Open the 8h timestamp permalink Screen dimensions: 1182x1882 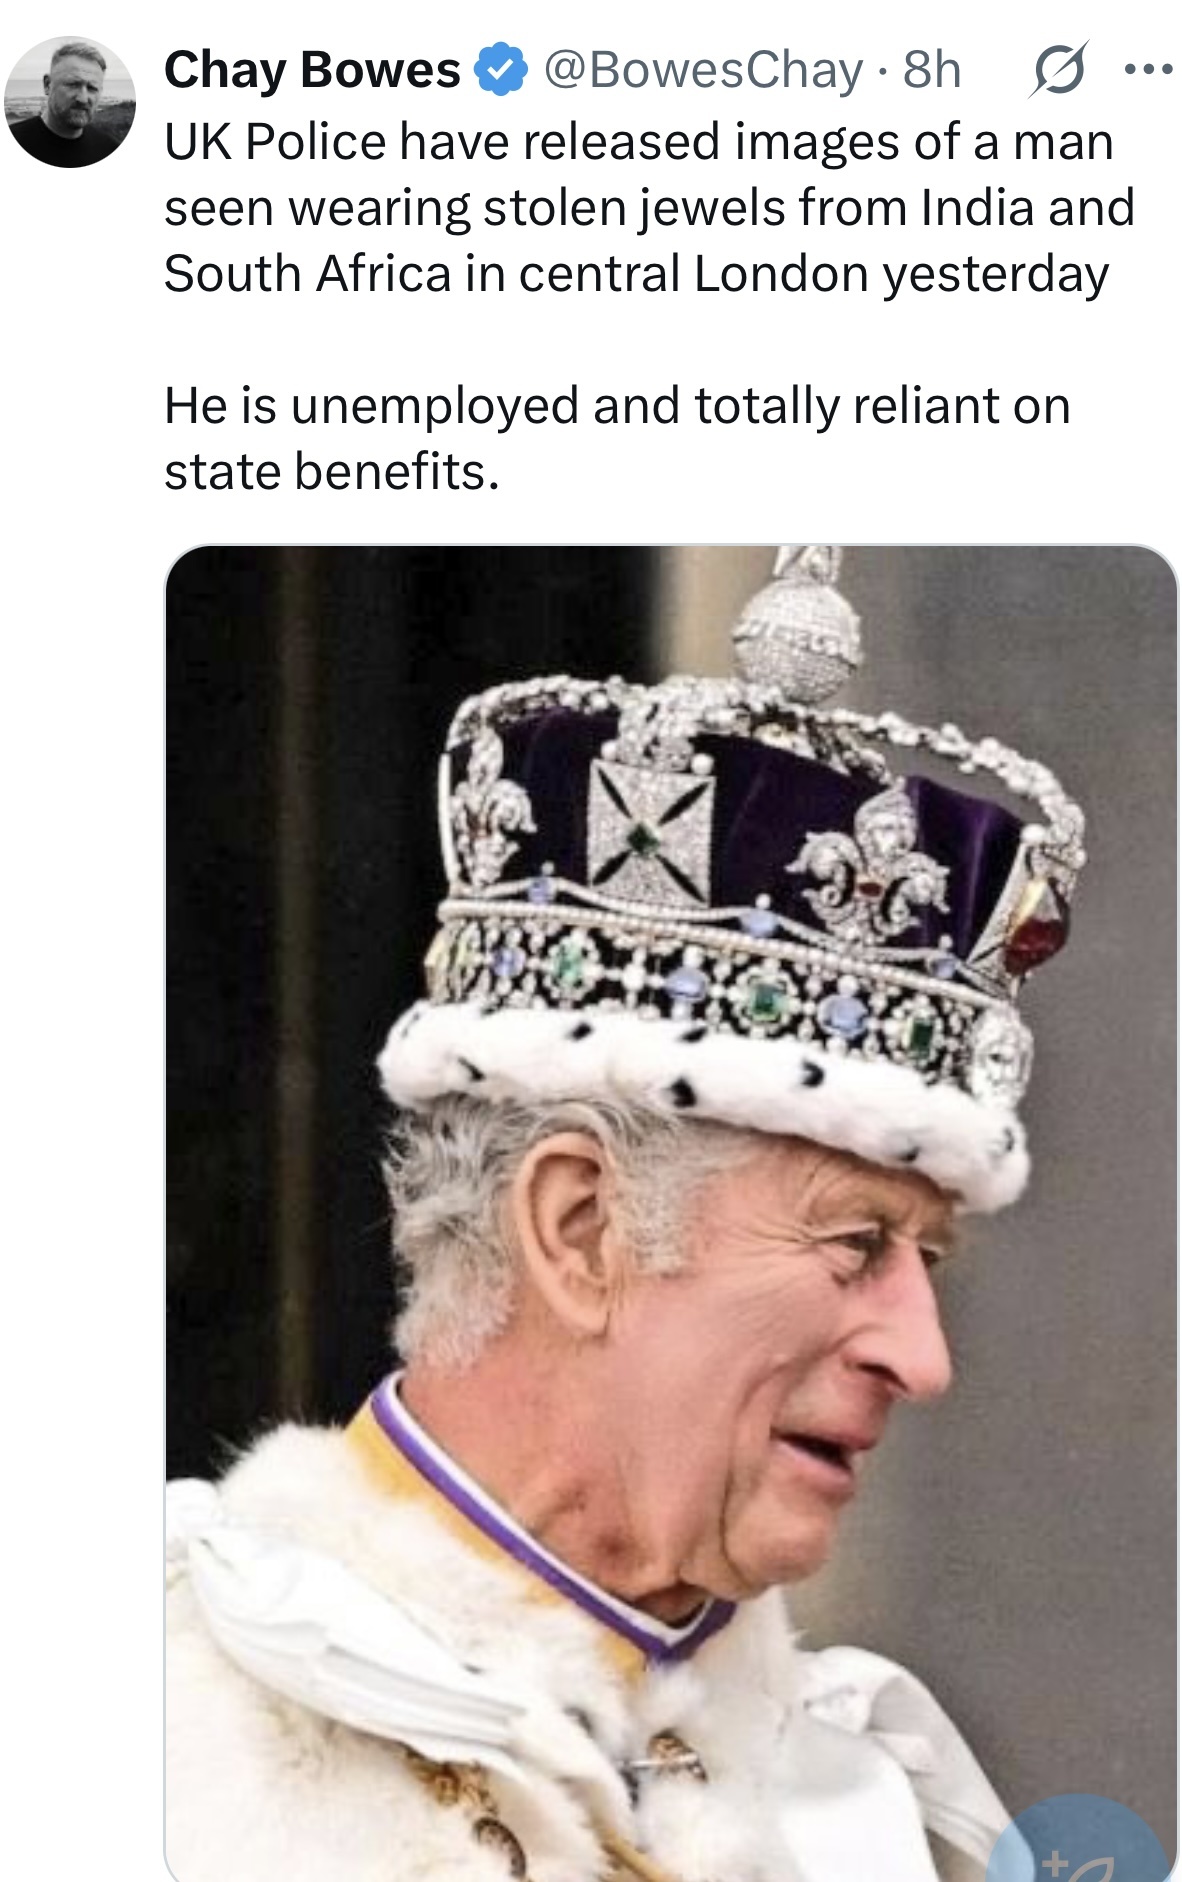(932, 70)
